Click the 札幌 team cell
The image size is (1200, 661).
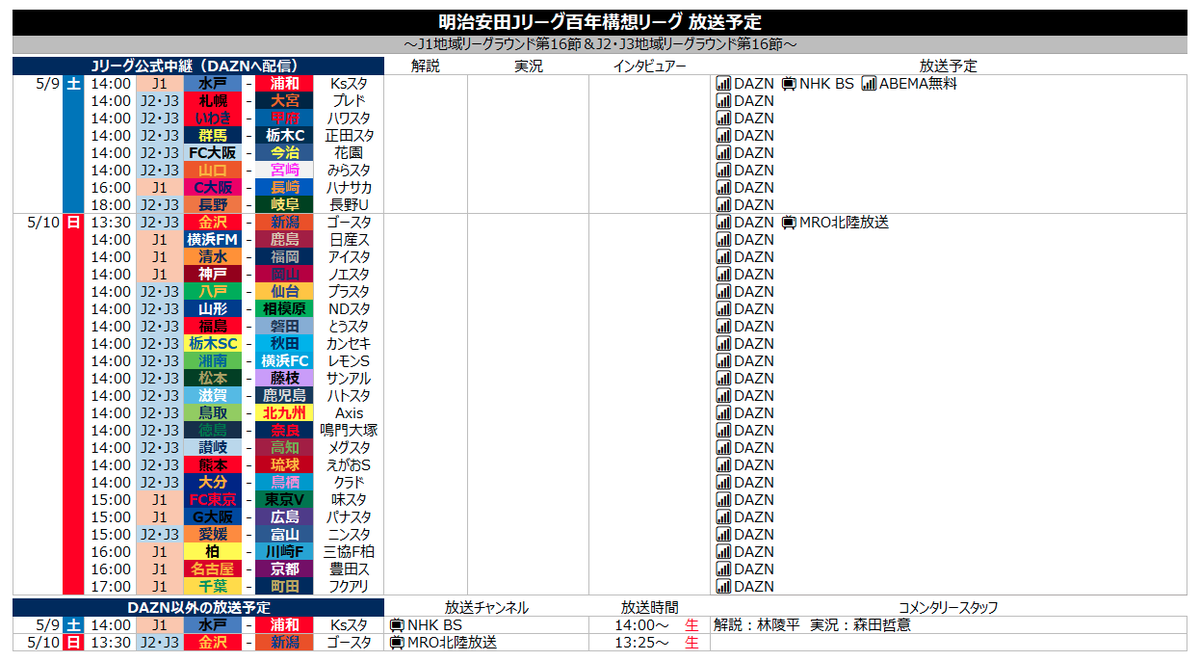[x=212, y=101]
